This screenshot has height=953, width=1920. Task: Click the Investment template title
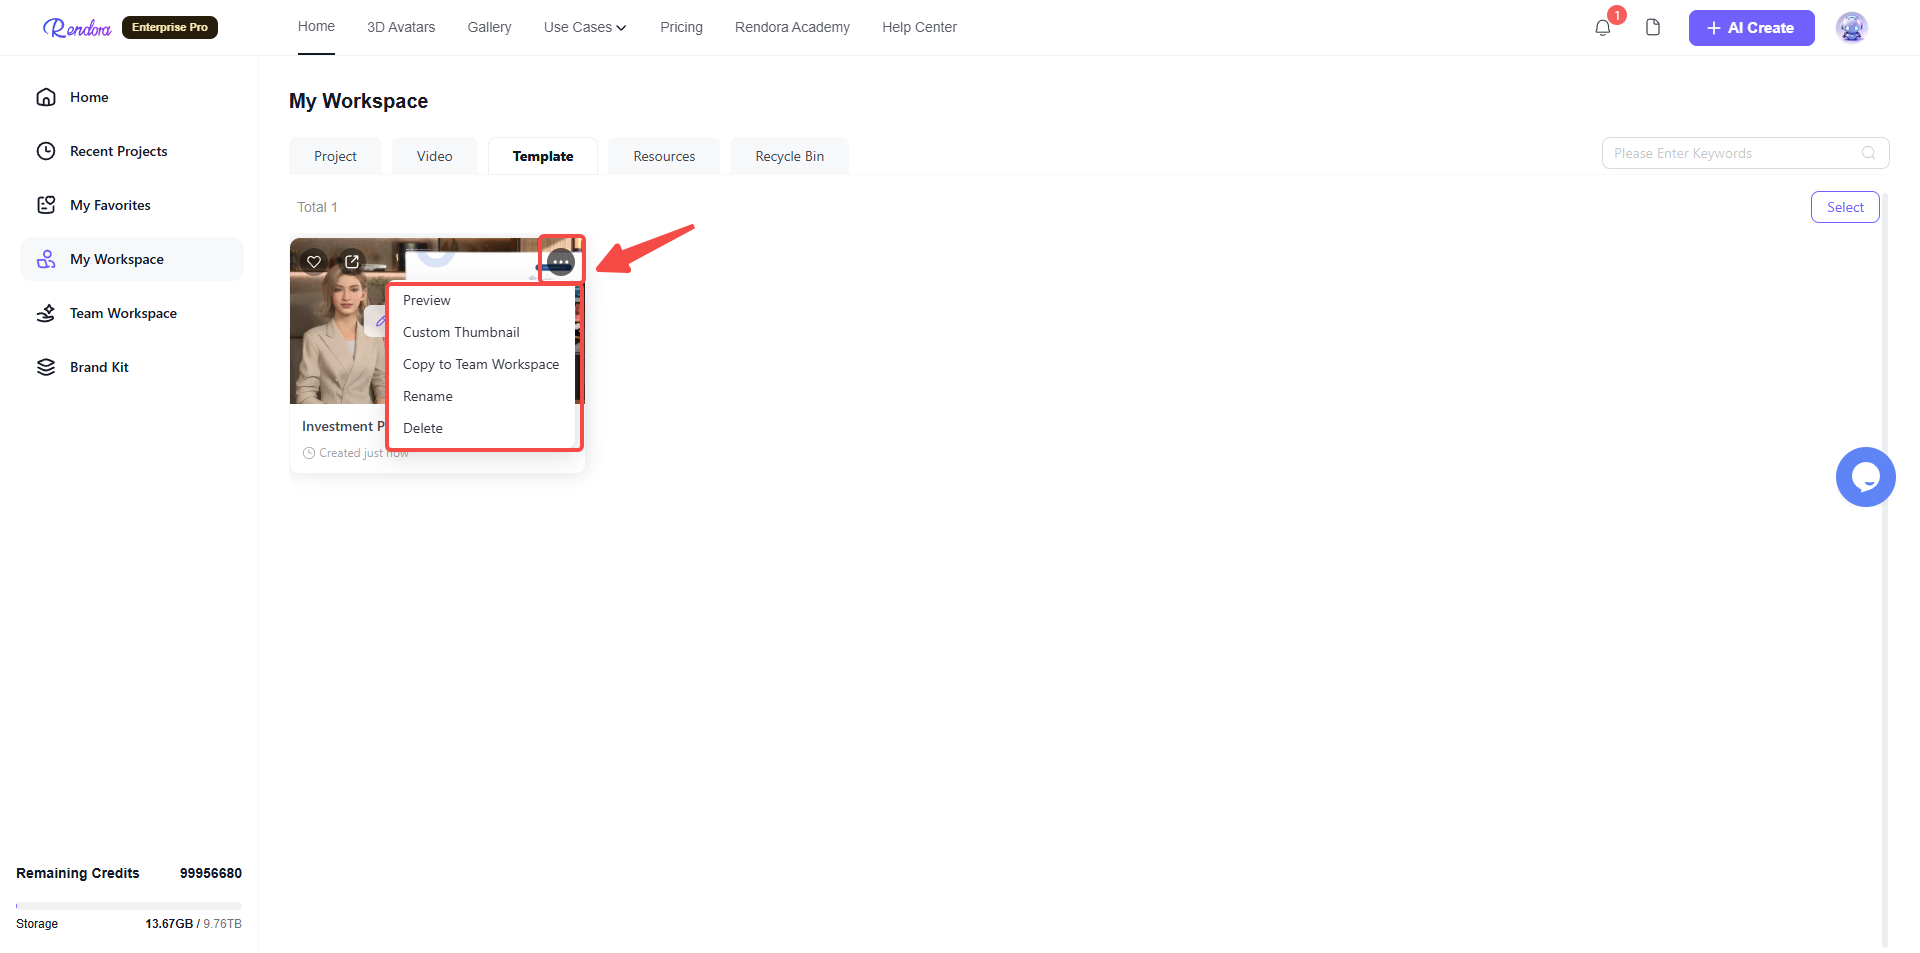343,426
